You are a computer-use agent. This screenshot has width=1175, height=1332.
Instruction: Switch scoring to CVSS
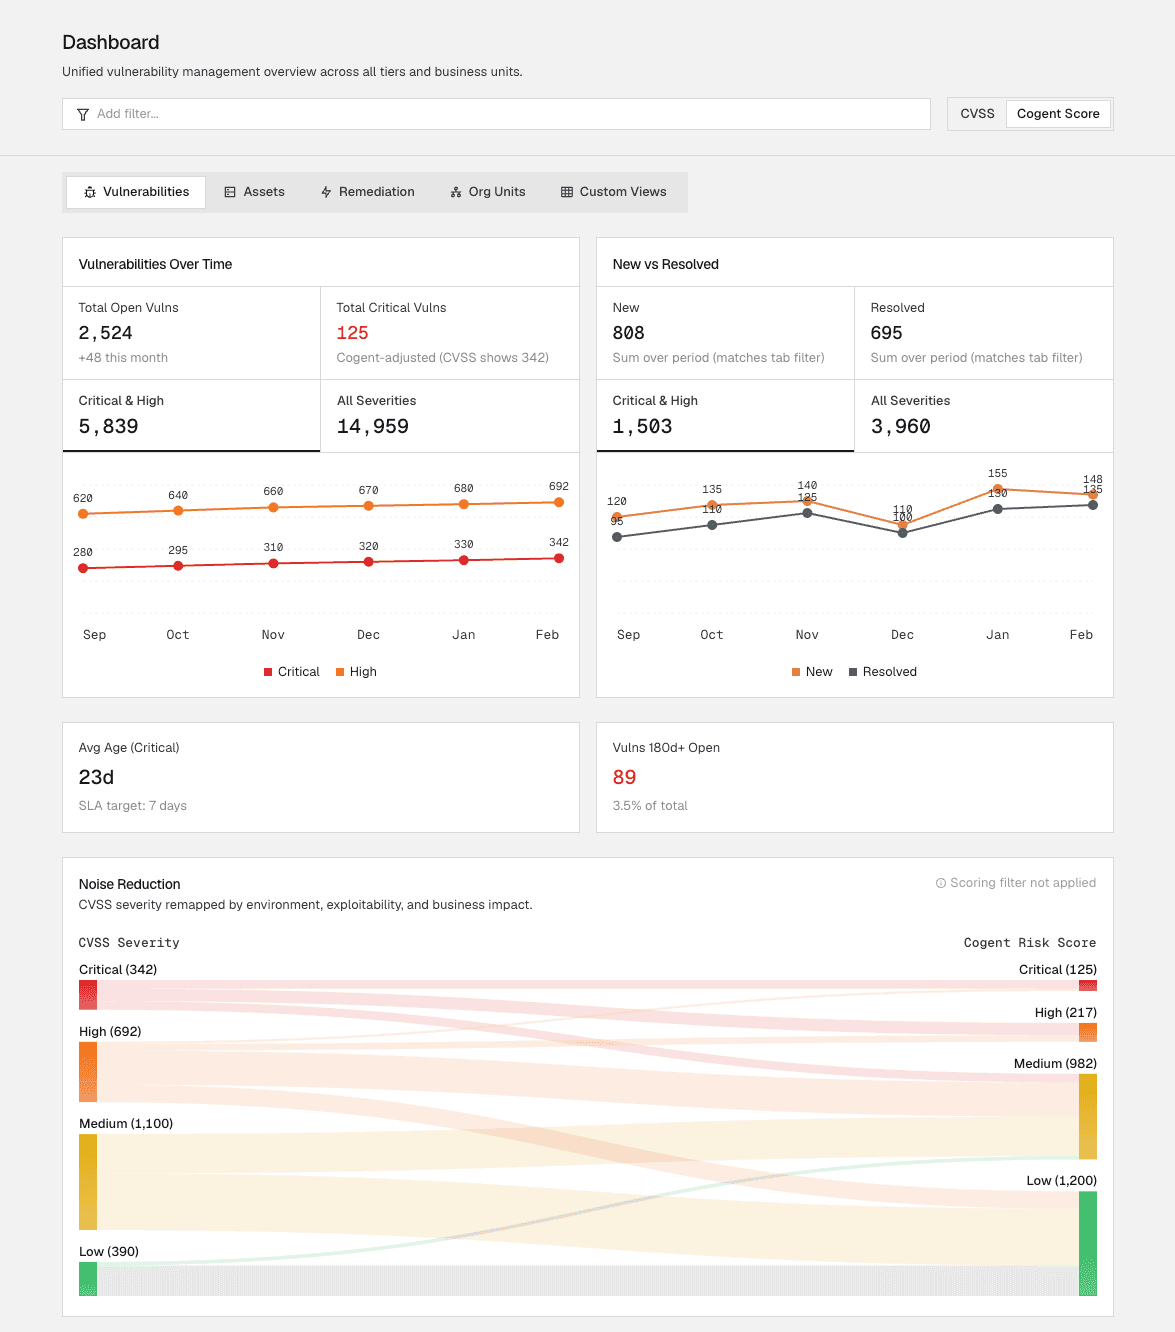(977, 114)
